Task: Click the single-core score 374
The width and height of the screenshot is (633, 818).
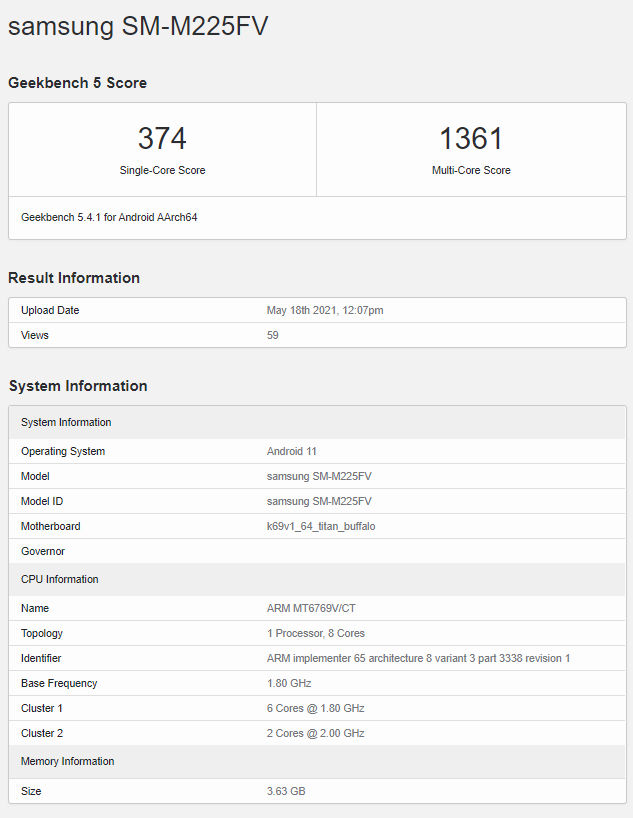Action: coord(162,138)
